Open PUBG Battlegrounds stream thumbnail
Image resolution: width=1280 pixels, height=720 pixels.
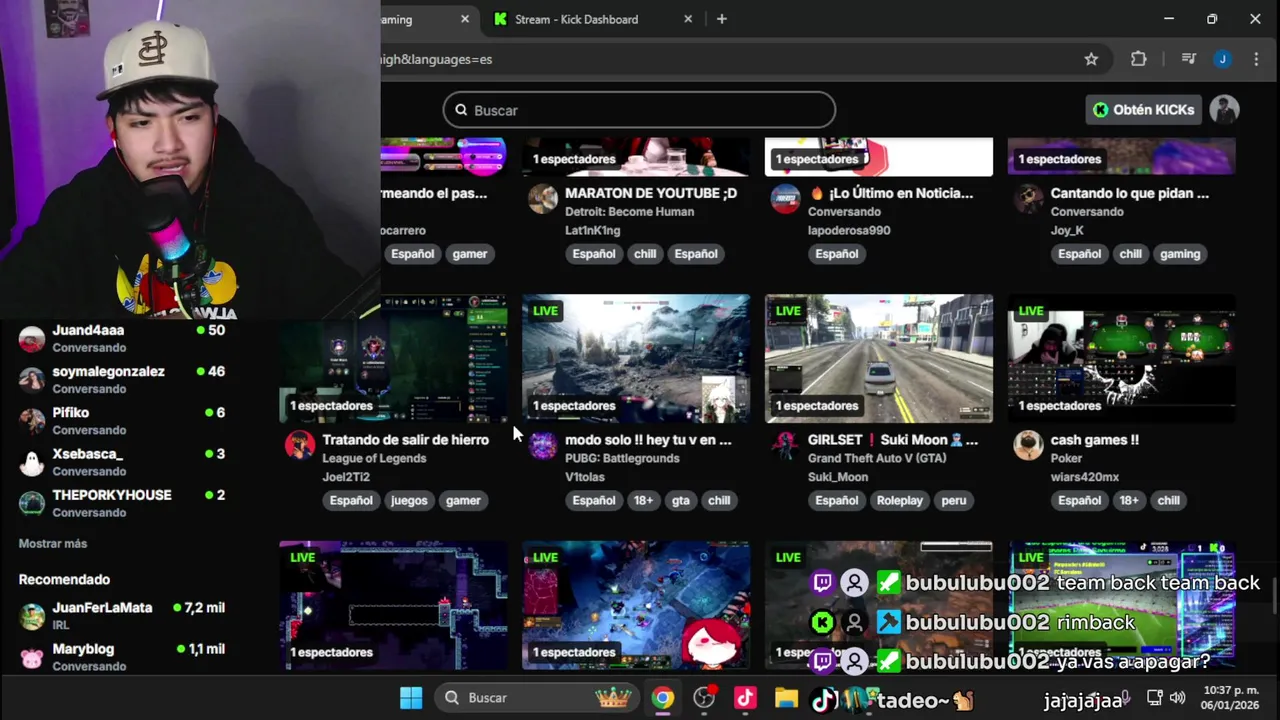click(x=636, y=358)
